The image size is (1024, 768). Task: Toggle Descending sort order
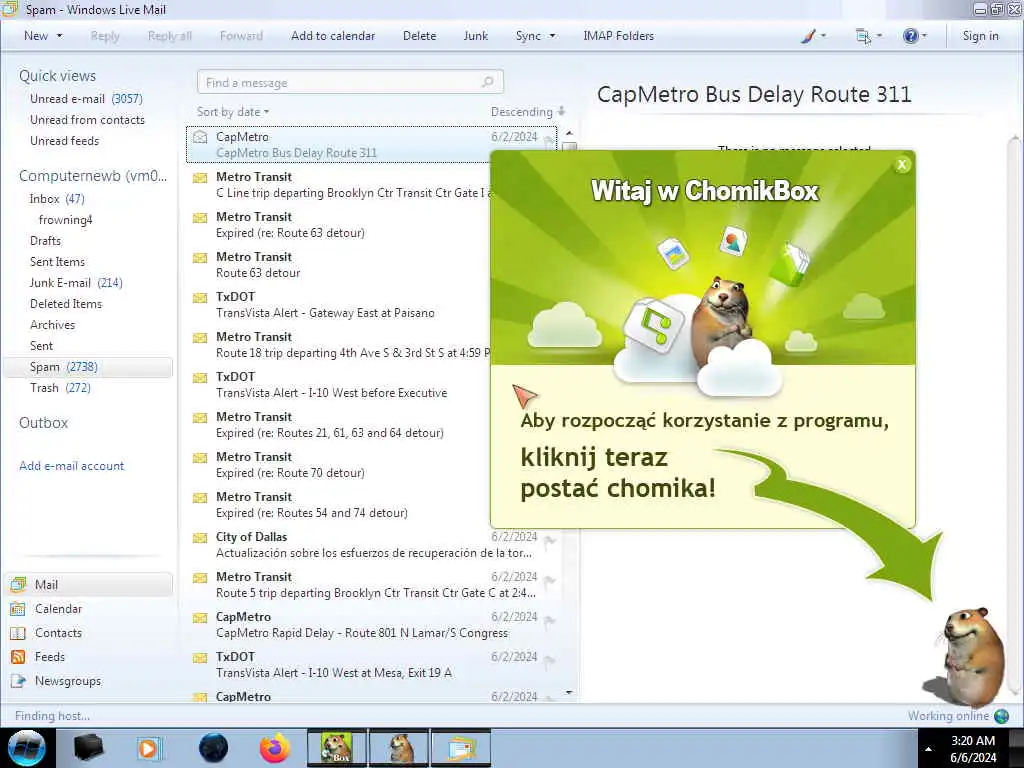[x=528, y=112]
